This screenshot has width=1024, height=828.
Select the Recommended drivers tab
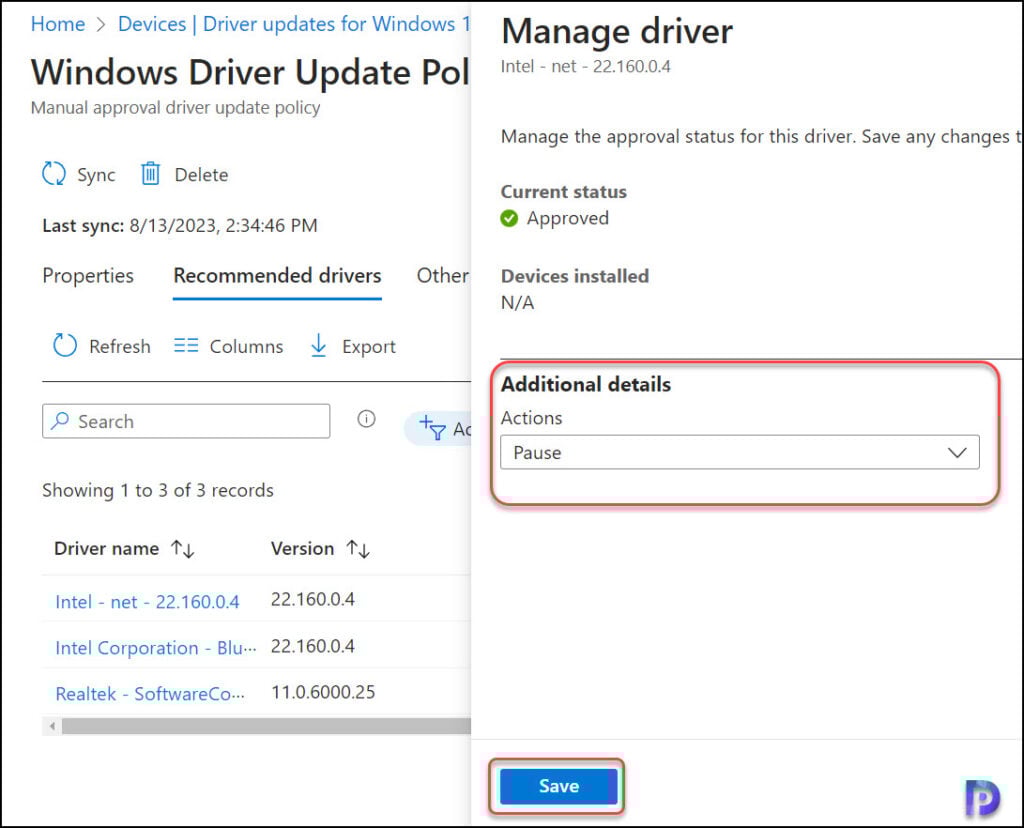(277, 276)
